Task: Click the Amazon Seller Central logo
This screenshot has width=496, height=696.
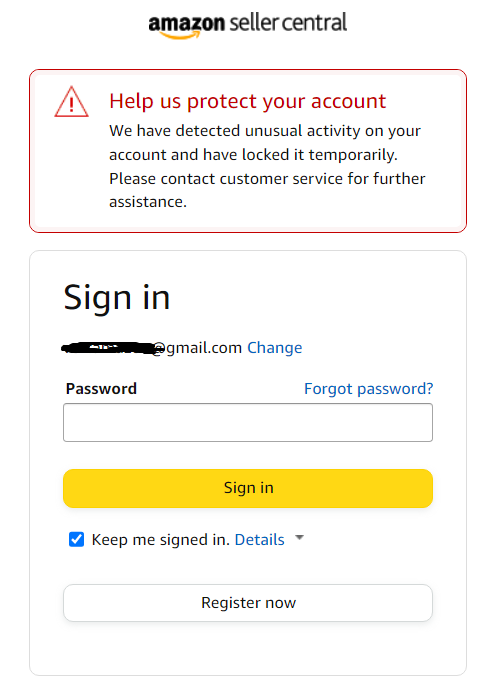Action: click(x=248, y=26)
